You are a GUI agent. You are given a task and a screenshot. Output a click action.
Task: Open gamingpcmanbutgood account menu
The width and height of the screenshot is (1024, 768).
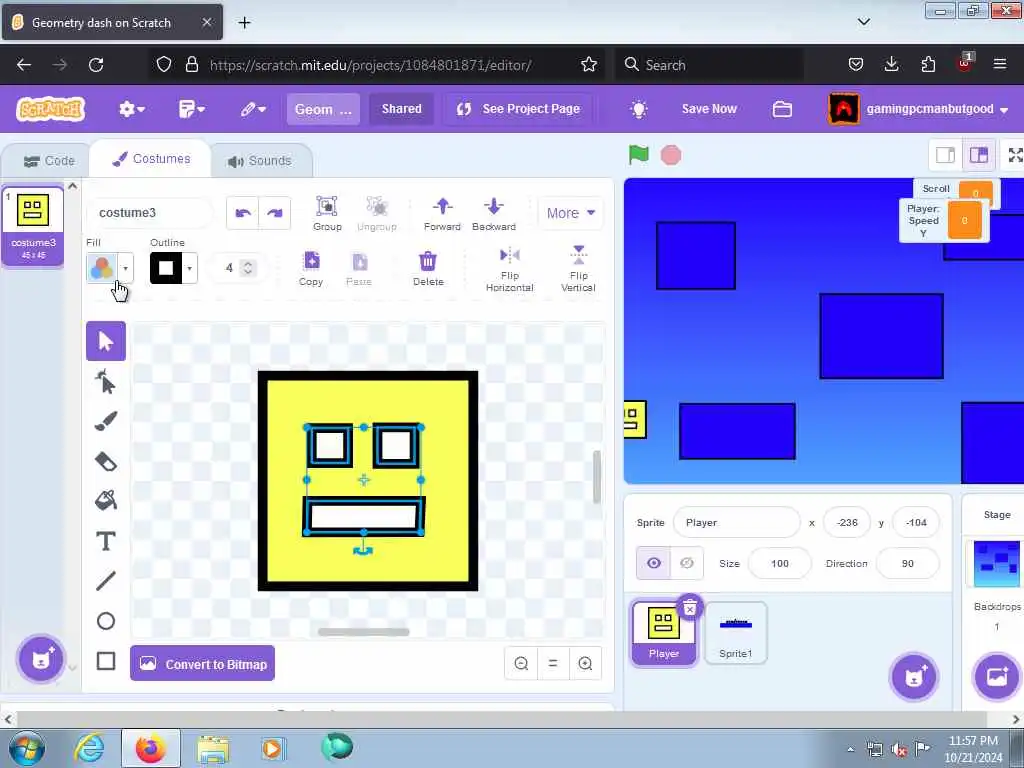(918, 109)
